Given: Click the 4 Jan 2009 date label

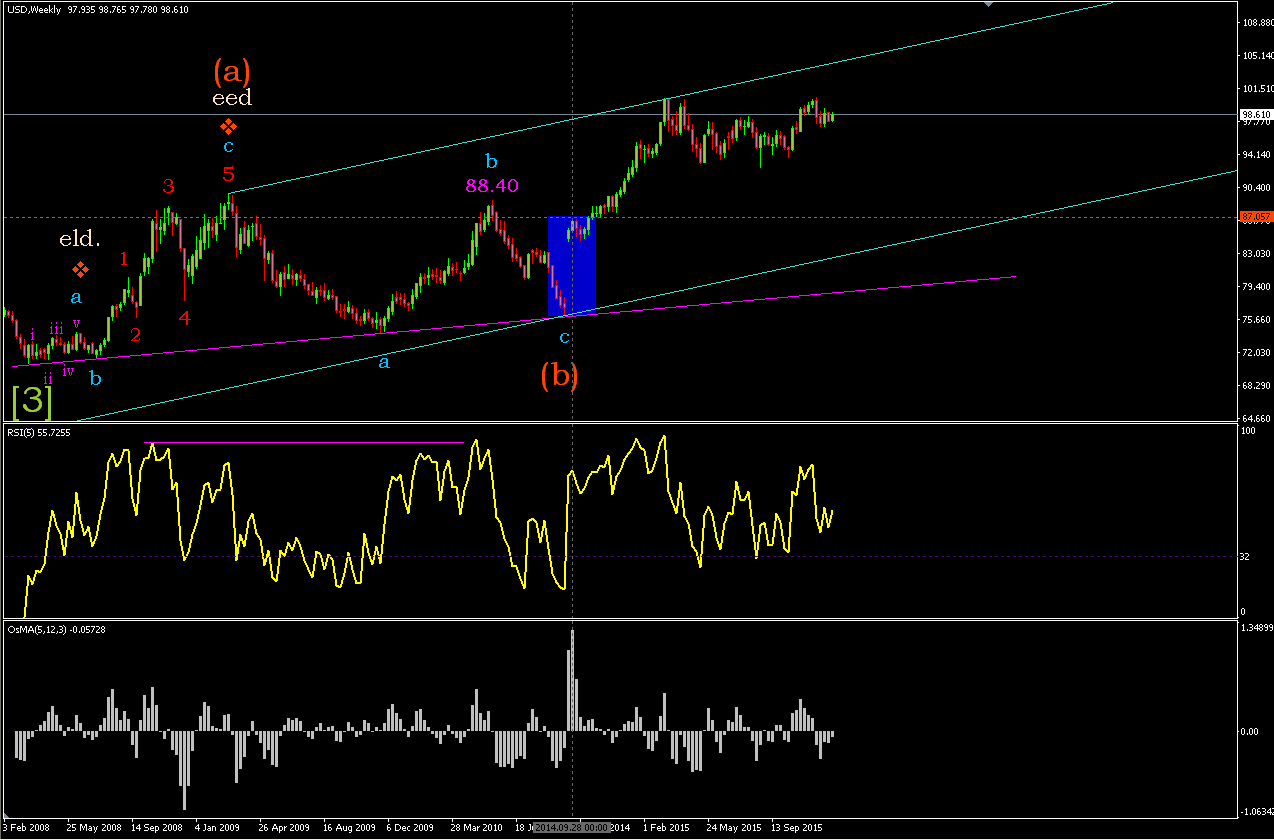Looking at the screenshot, I should (x=219, y=828).
